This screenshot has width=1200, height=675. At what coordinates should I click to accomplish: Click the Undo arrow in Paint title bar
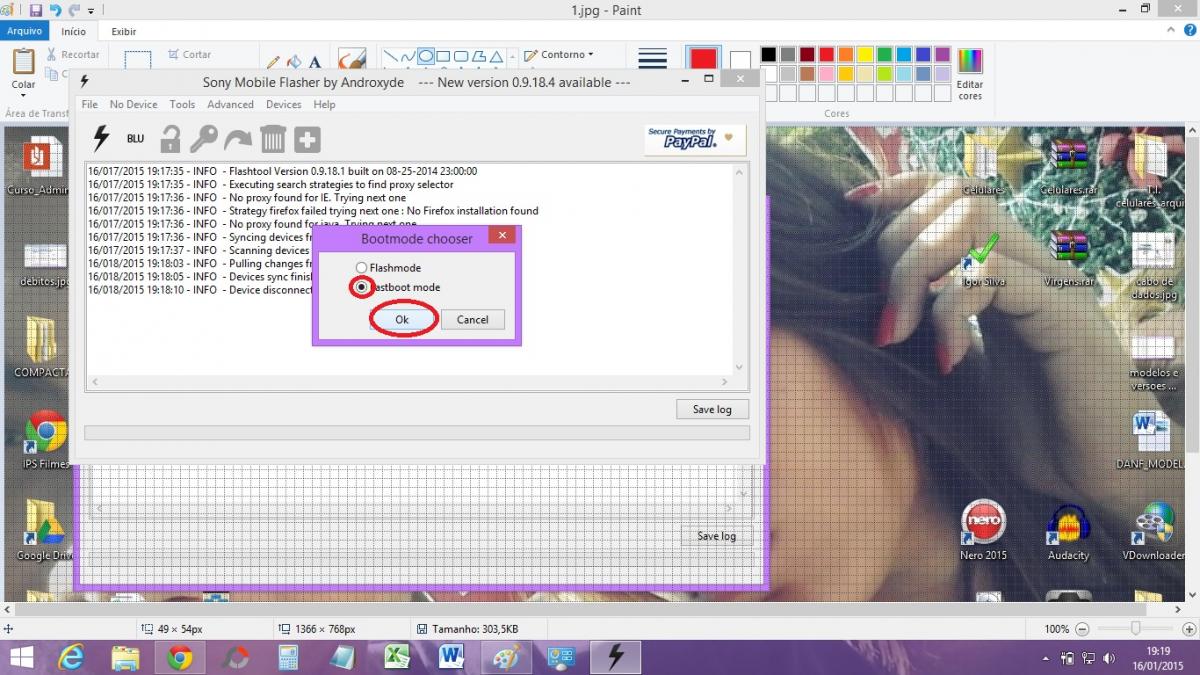click(x=56, y=10)
